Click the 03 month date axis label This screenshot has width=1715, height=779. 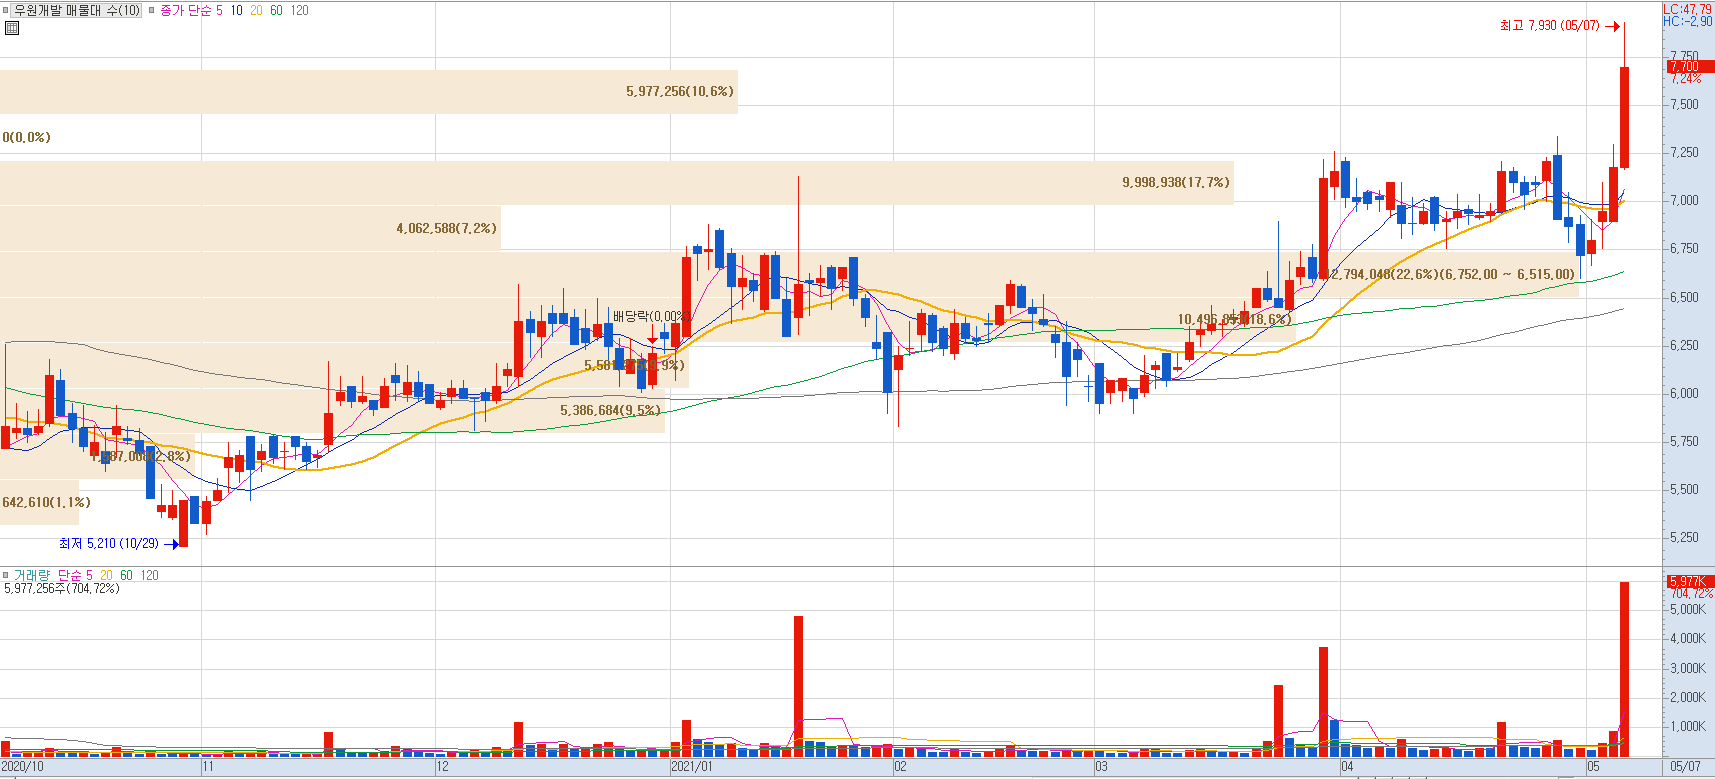click(x=1101, y=767)
